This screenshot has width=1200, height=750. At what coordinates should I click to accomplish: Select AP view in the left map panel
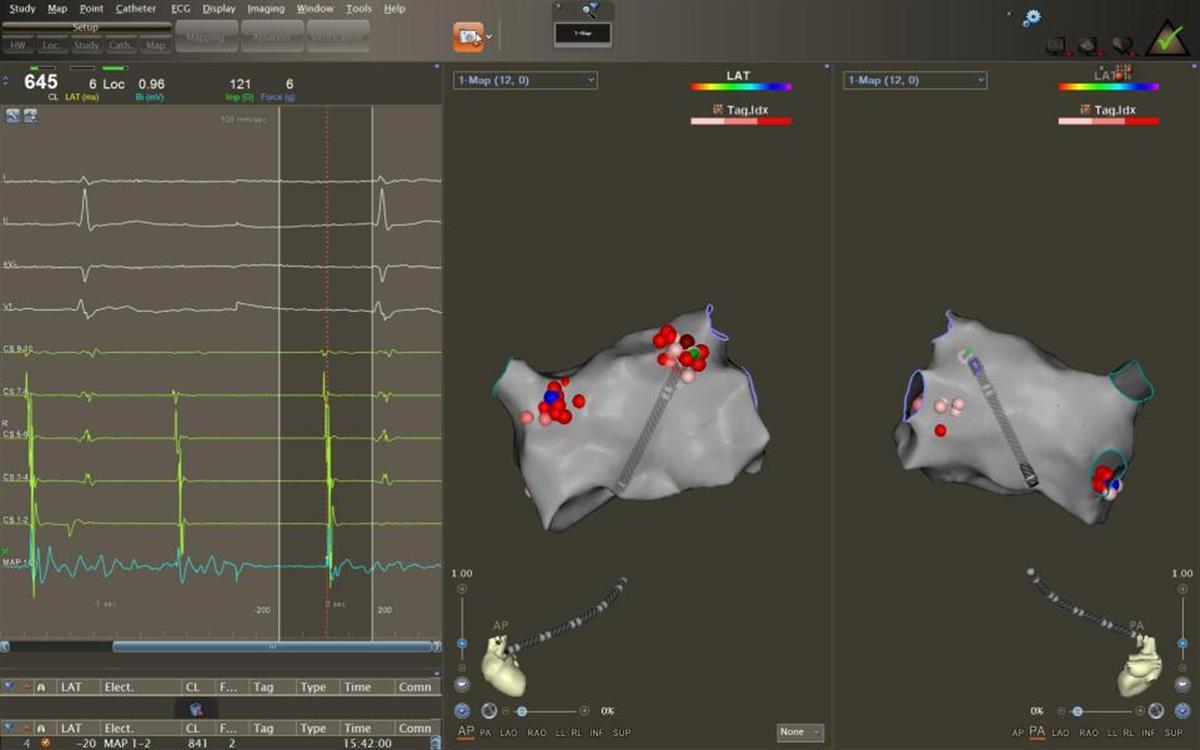465,733
